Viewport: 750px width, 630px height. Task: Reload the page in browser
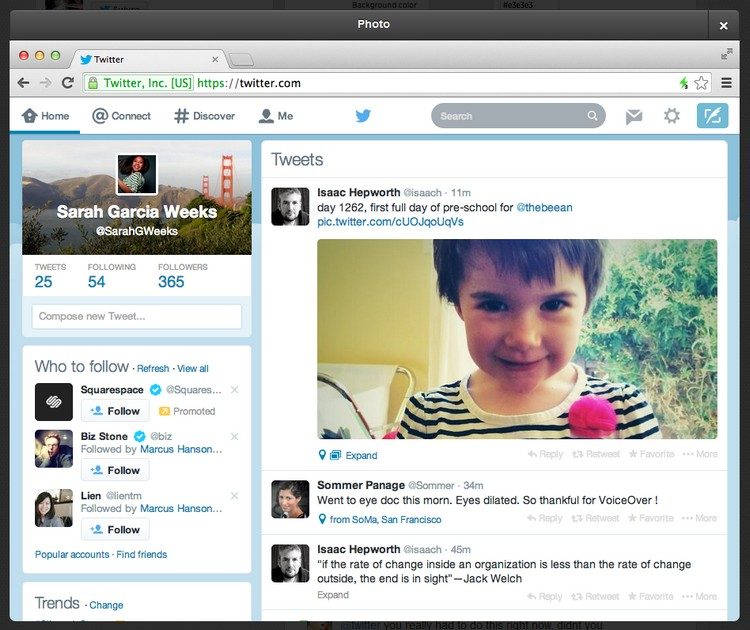[x=68, y=83]
